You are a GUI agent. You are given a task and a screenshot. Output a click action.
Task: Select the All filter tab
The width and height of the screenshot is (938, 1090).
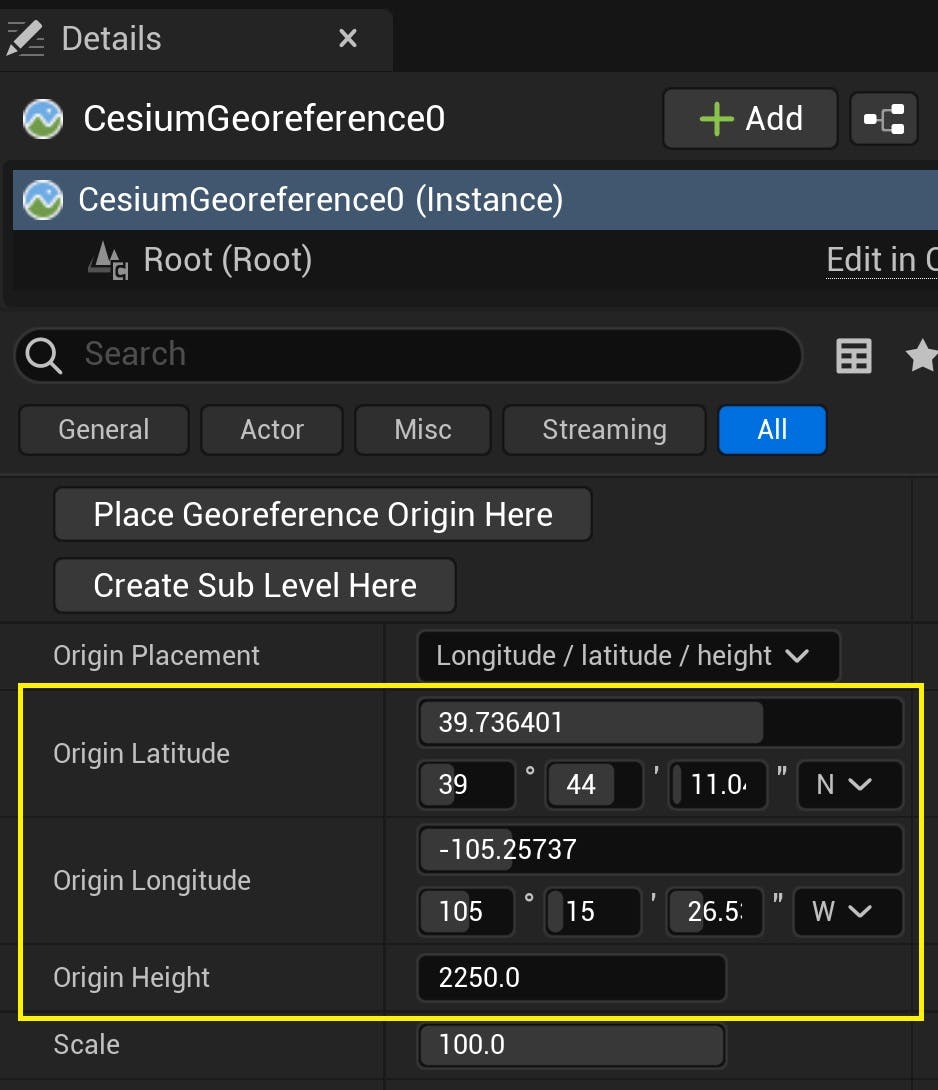pyautogui.click(x=773, y=430)
